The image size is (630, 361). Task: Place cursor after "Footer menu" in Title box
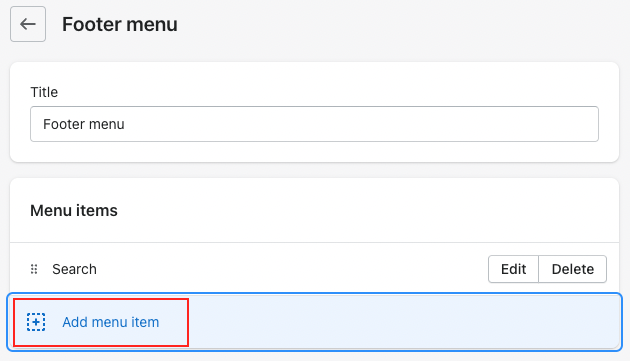click(126, 124)
